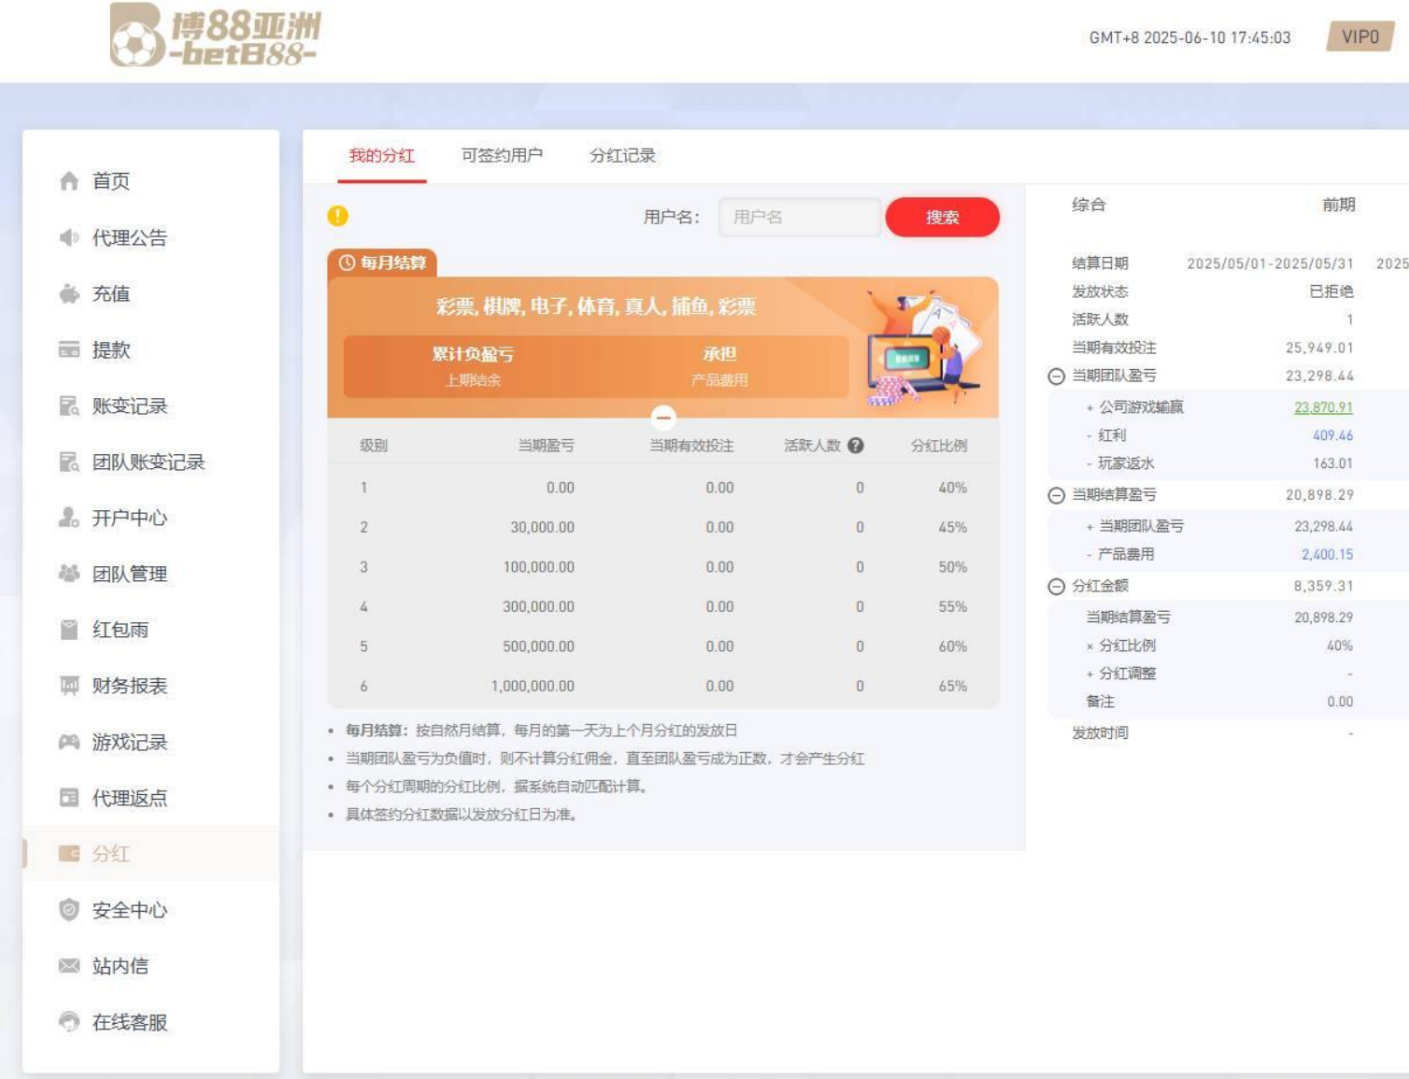
Task: Collapse the 当期团队盈亏 section
Action: tap(1056, 376)
